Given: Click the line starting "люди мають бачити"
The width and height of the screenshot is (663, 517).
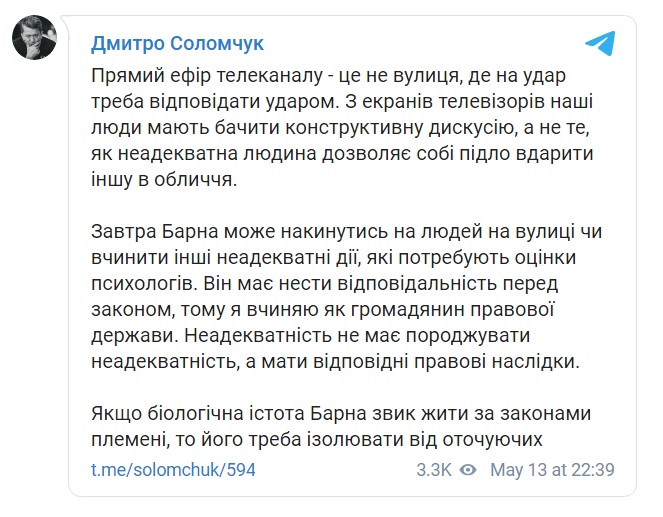Looking at the screenshot, I should click(340, 128).
